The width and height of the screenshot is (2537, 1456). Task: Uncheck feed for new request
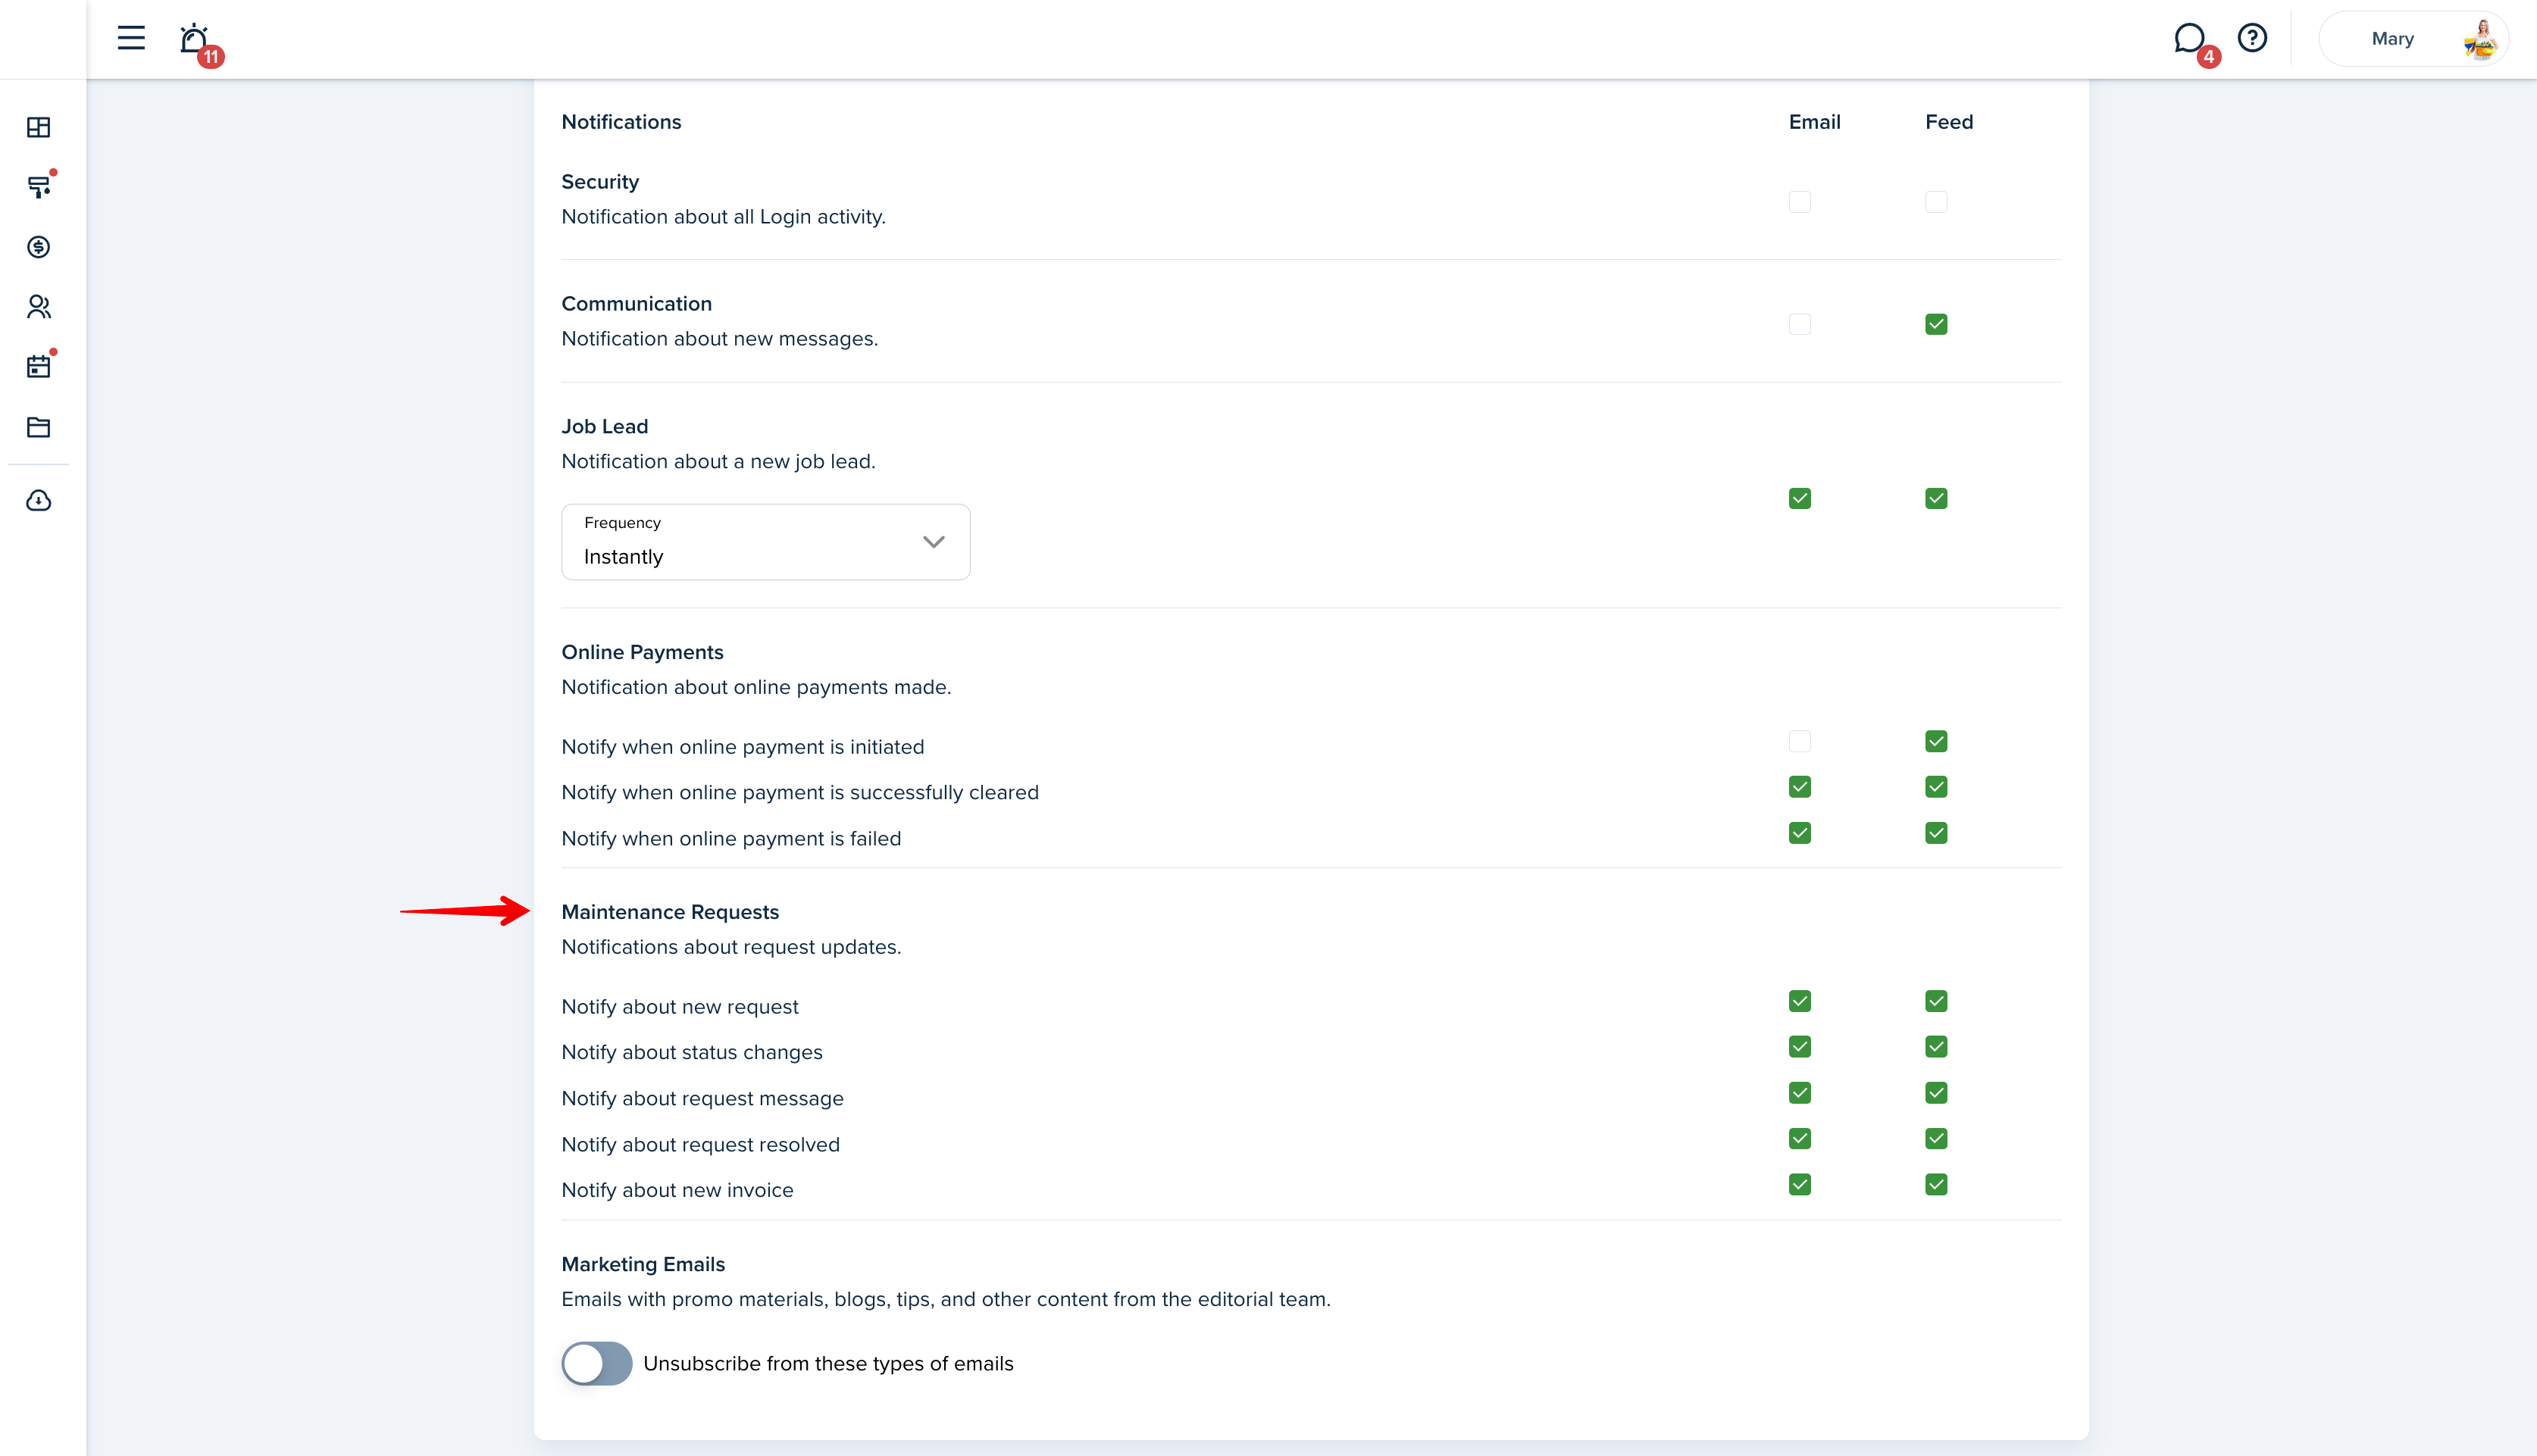(x=1936, y=1001)
